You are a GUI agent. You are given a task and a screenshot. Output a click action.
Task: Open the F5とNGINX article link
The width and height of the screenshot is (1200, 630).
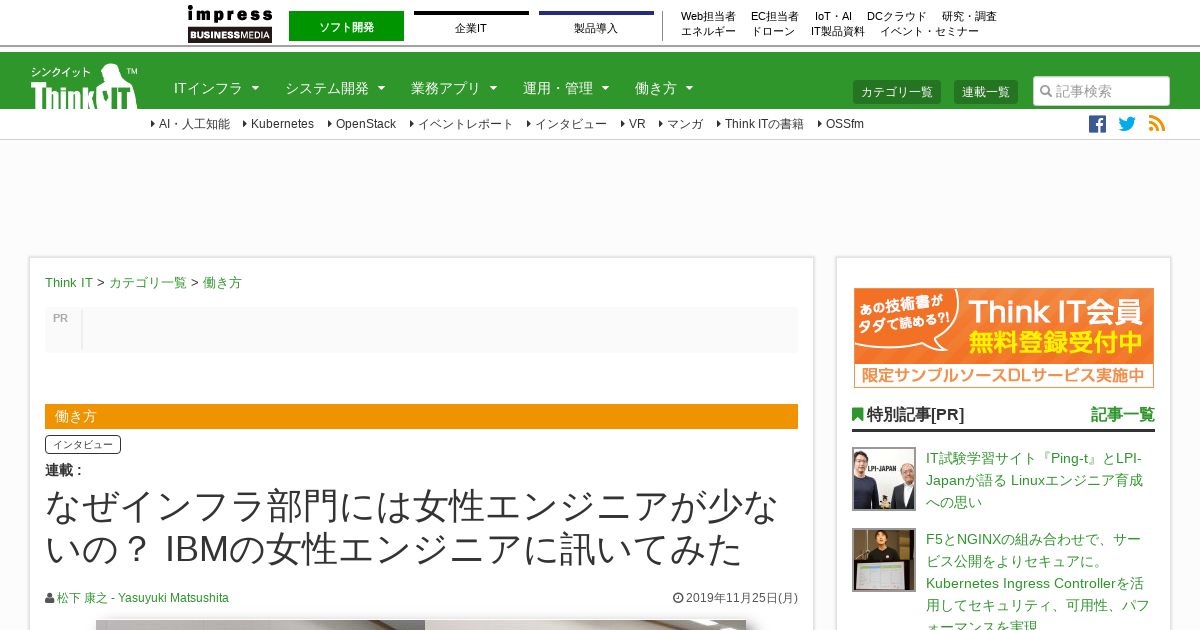pos(1038,583)
